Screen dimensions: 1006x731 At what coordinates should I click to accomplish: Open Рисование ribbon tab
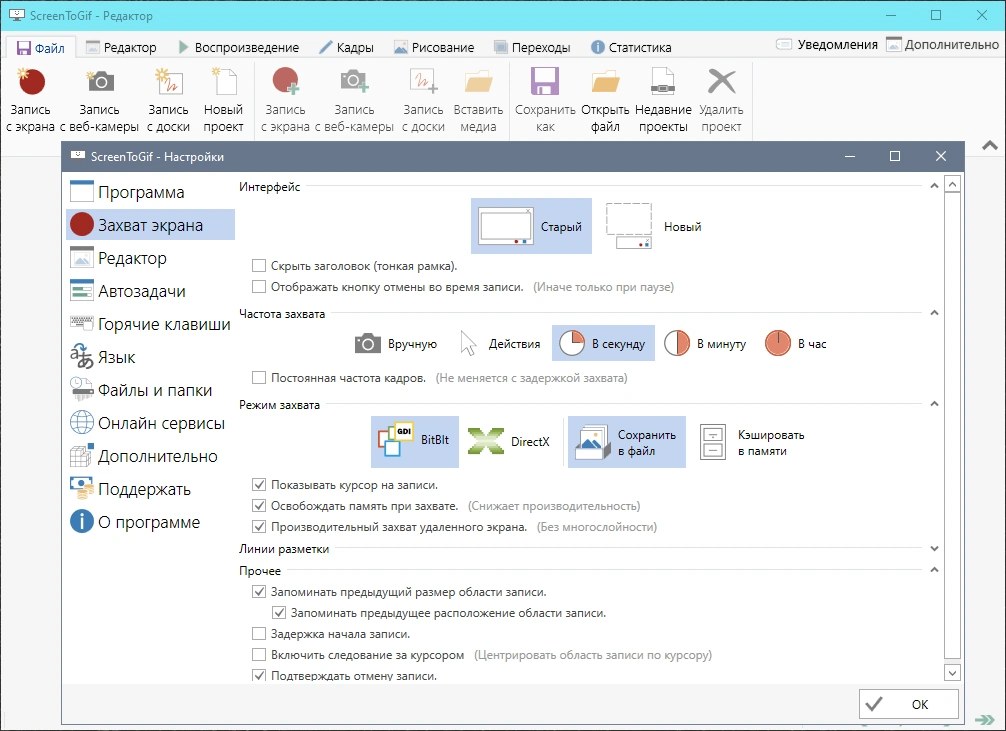pos(434,47)
